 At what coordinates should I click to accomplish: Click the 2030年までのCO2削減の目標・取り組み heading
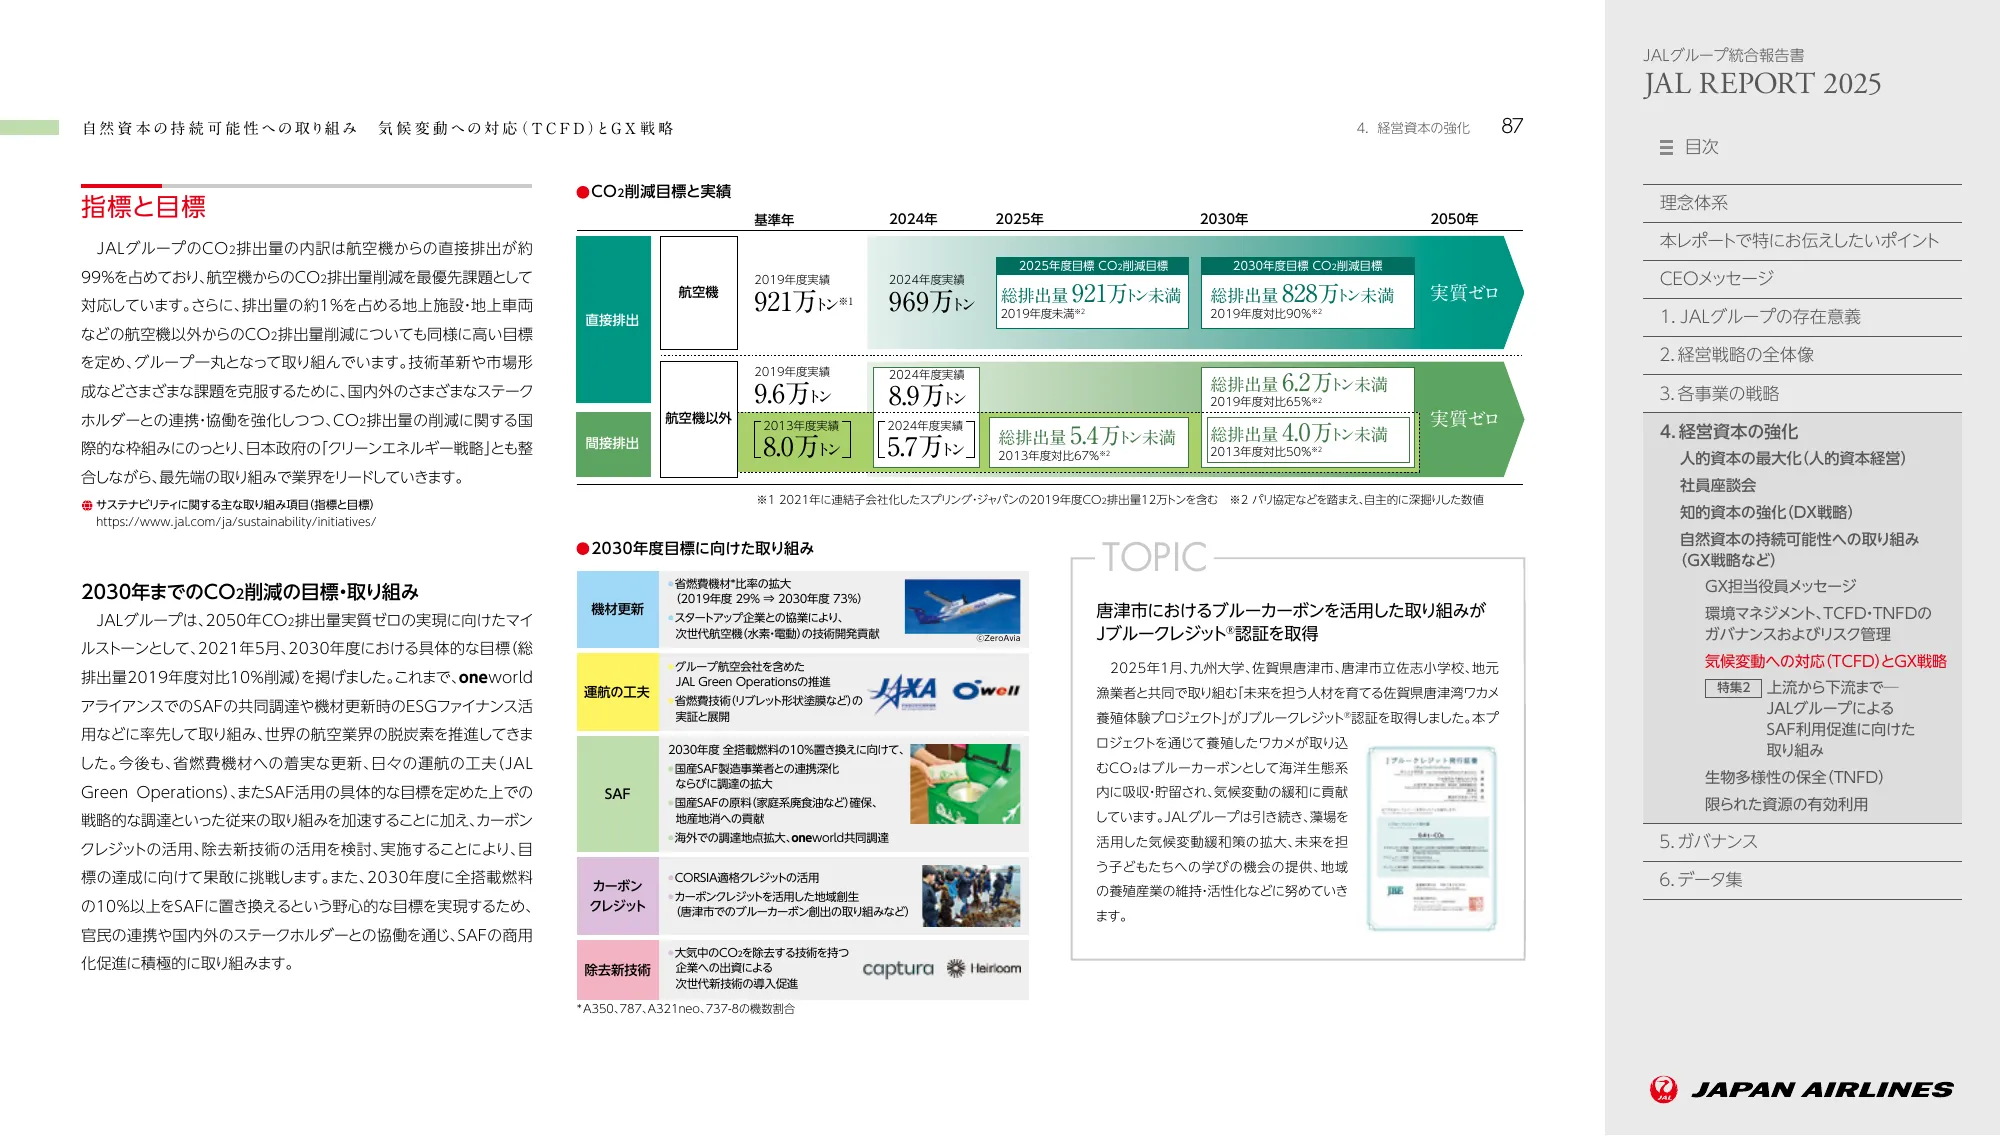point(250,592)
